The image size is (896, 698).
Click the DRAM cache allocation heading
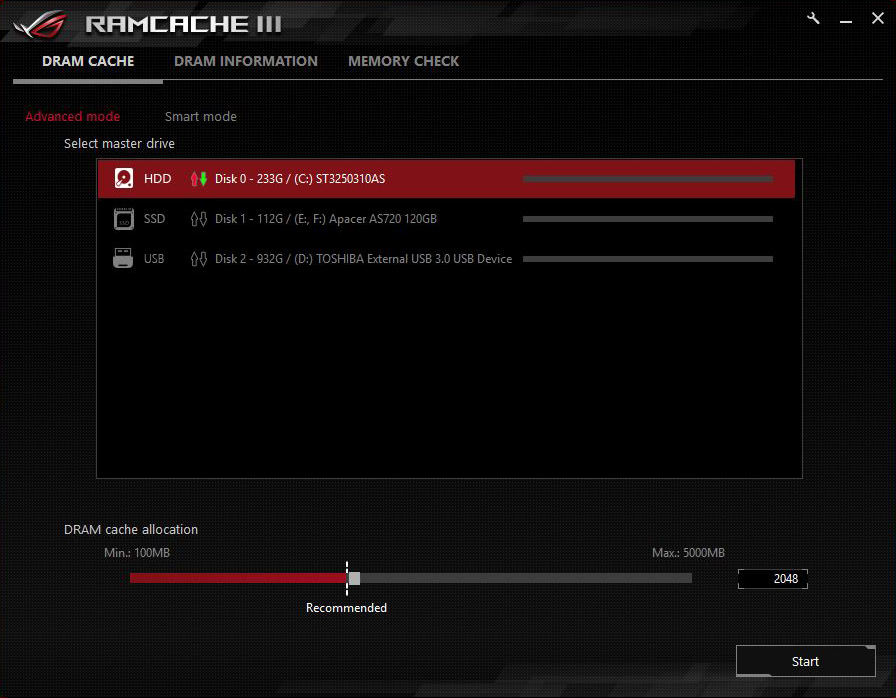131,529
